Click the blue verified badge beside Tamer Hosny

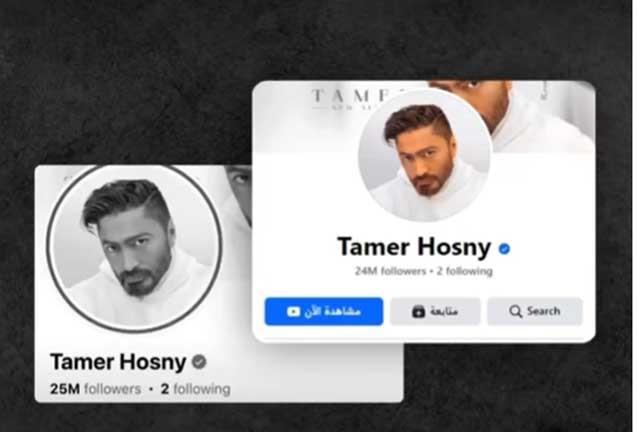[504, 248]
